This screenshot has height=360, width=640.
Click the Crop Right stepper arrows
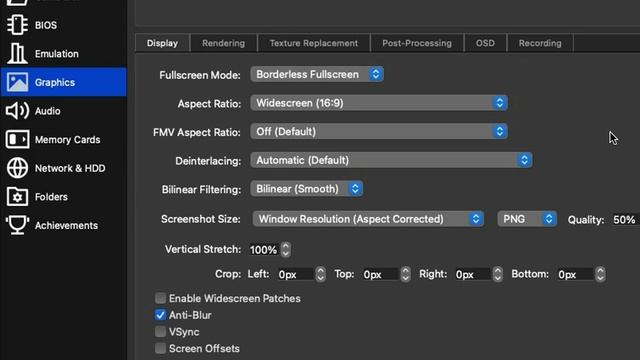tap(498, 274)
